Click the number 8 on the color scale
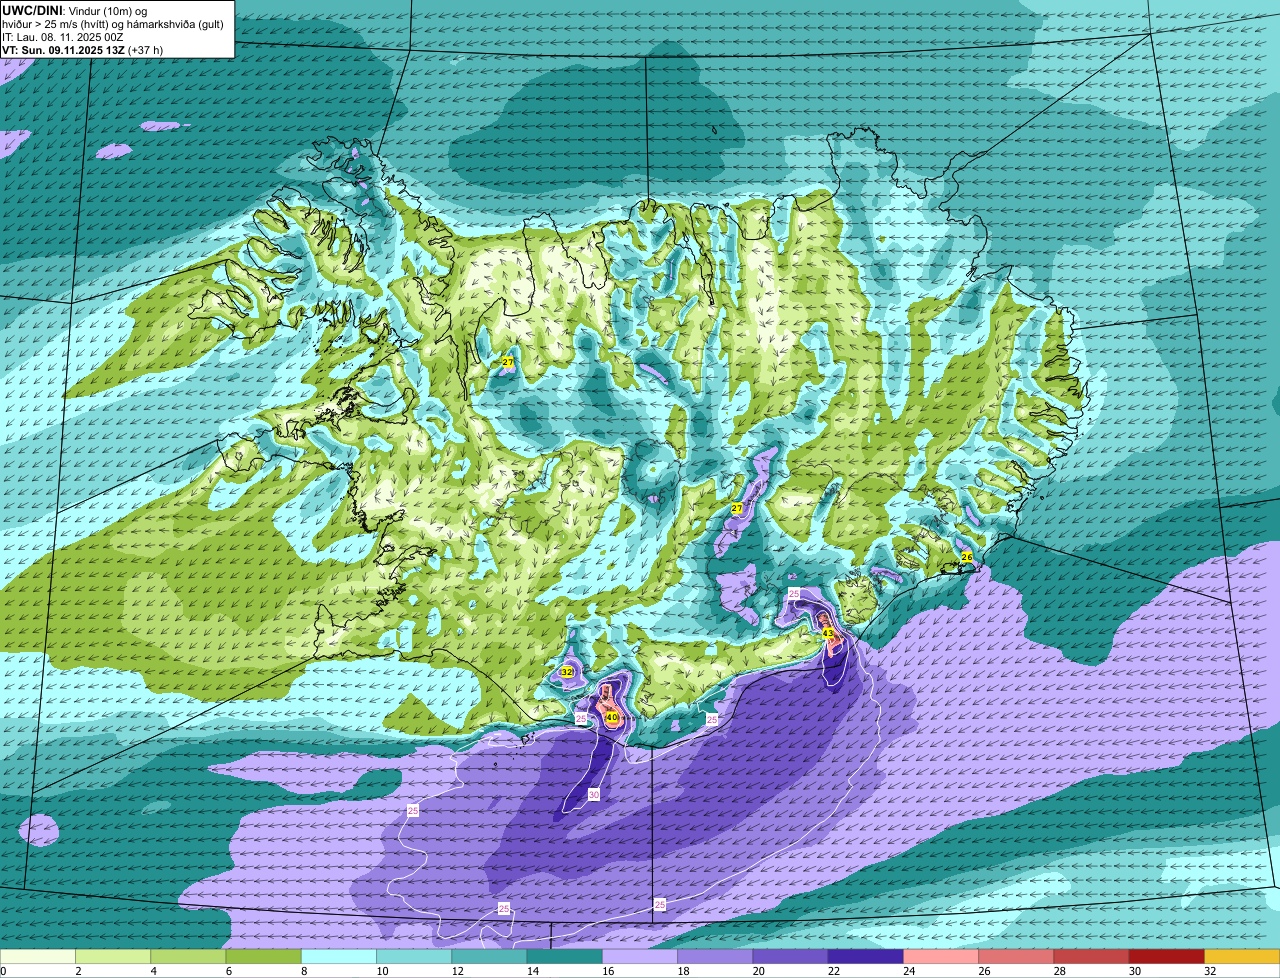 point(303,971)
